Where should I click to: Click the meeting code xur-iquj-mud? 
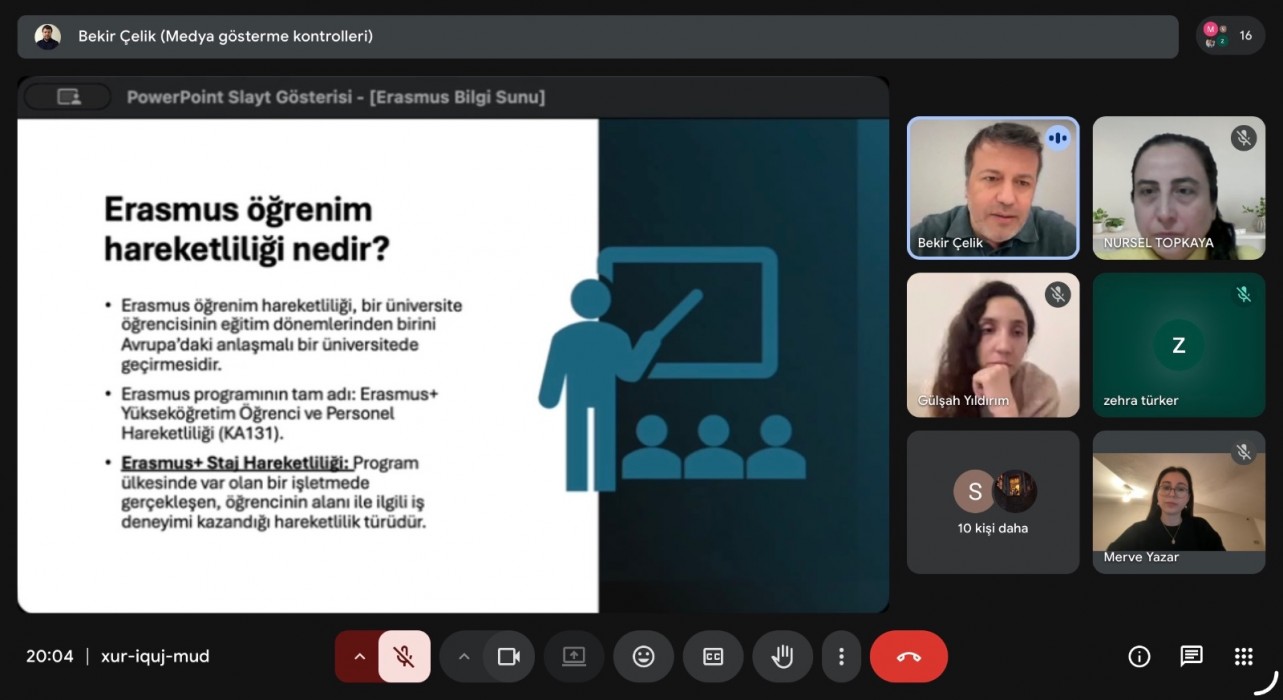coord(155,657)
